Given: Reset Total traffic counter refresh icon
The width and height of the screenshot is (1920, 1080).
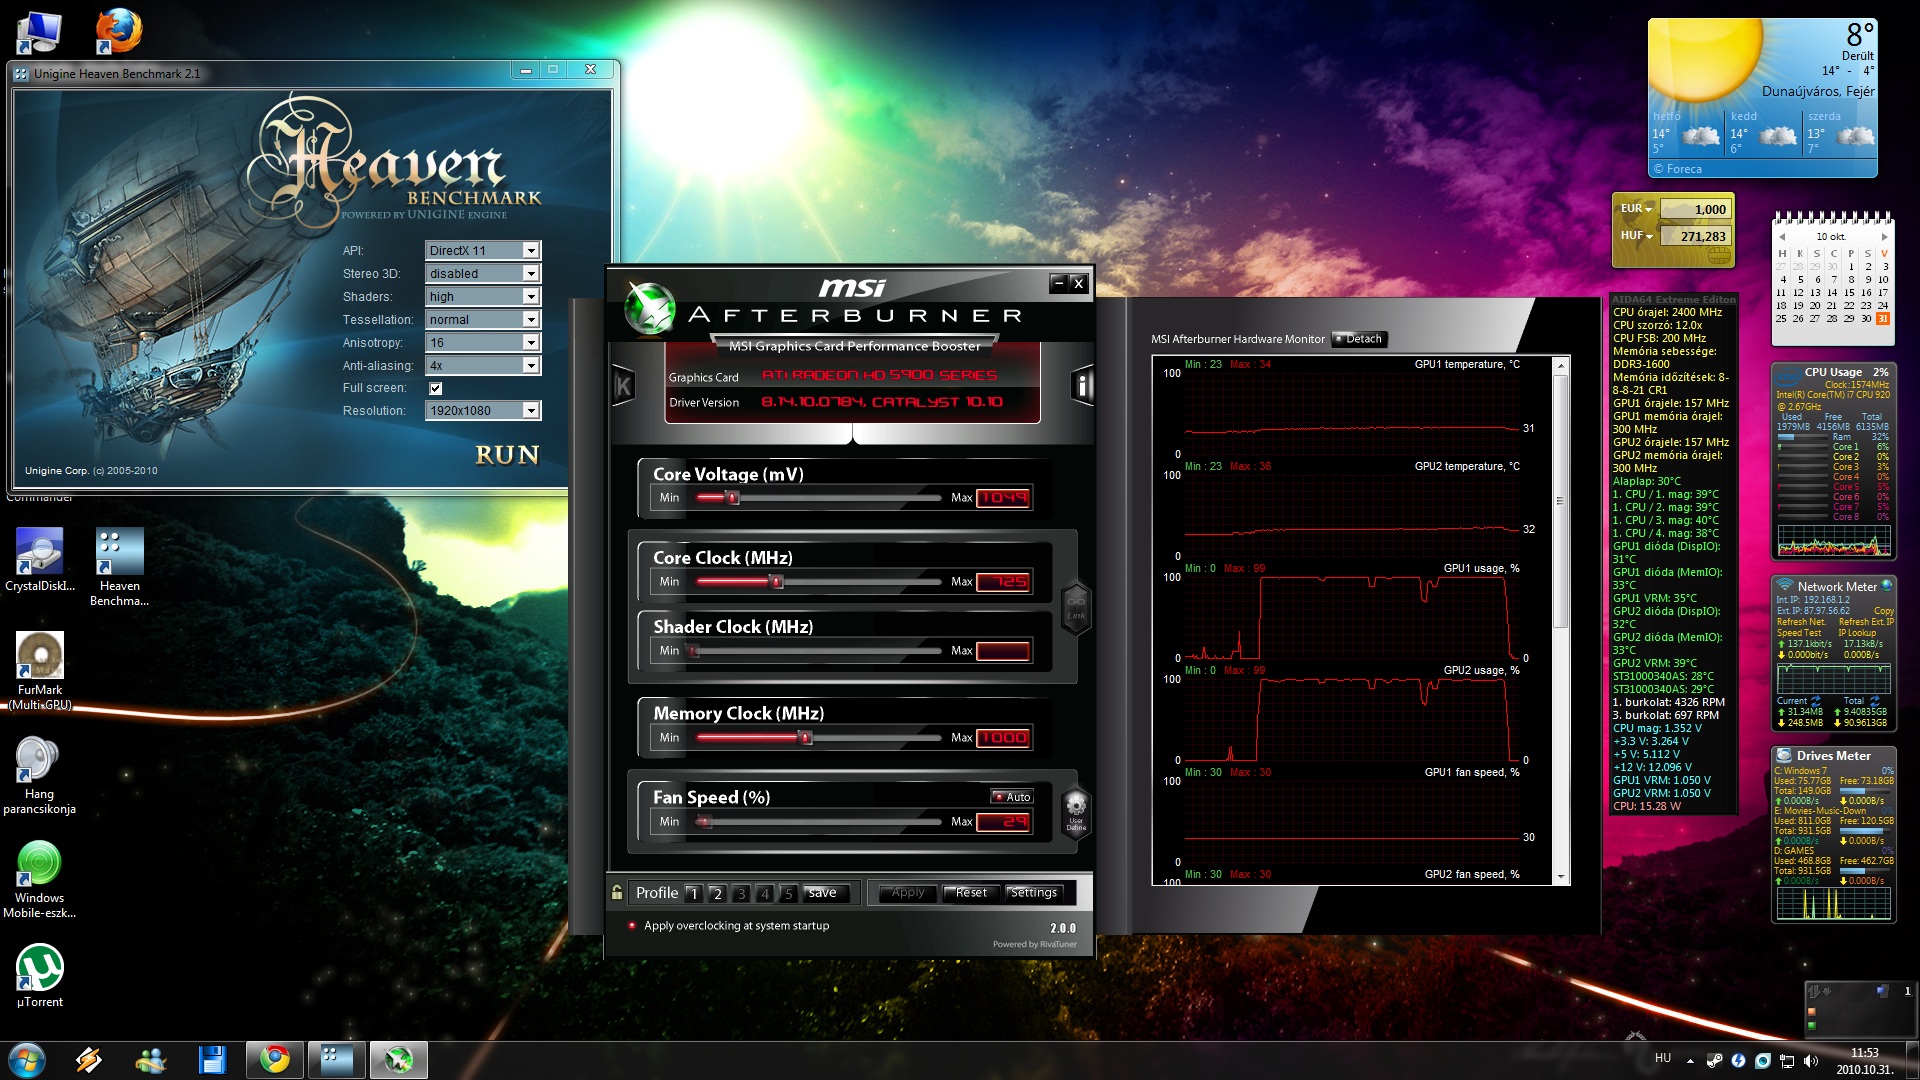Looking at the screenshot, I should coord(1875,701).
